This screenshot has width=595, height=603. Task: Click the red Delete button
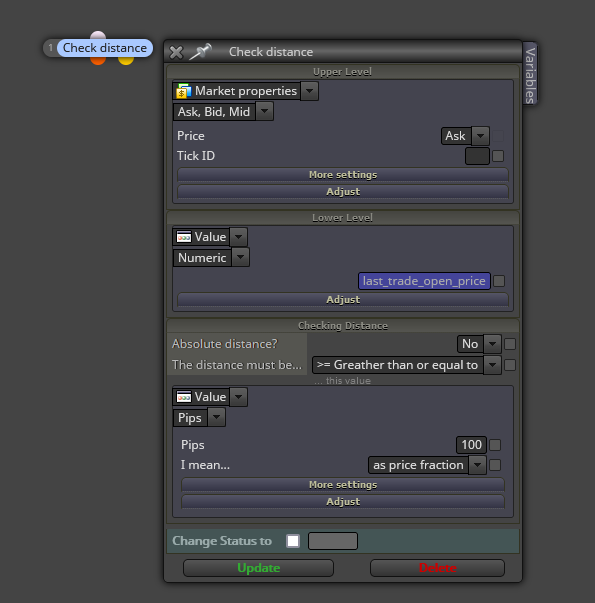(x=437, y=568)
